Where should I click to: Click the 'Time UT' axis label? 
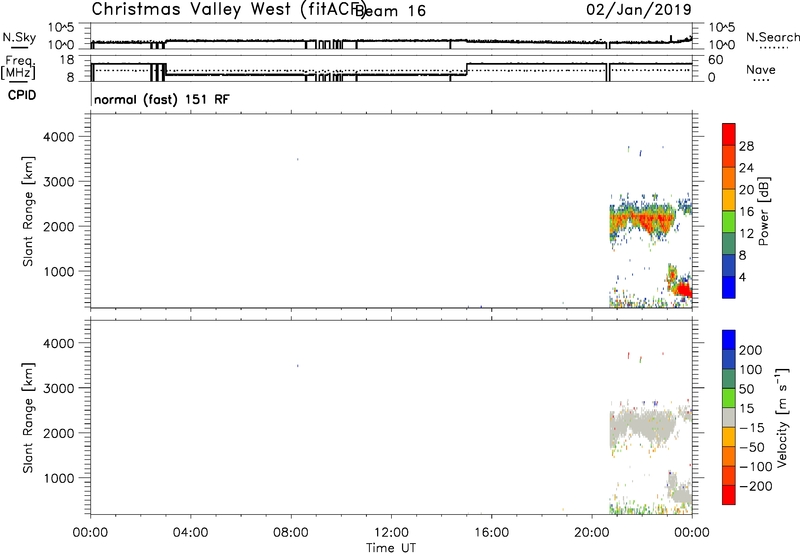coord(391,548)
